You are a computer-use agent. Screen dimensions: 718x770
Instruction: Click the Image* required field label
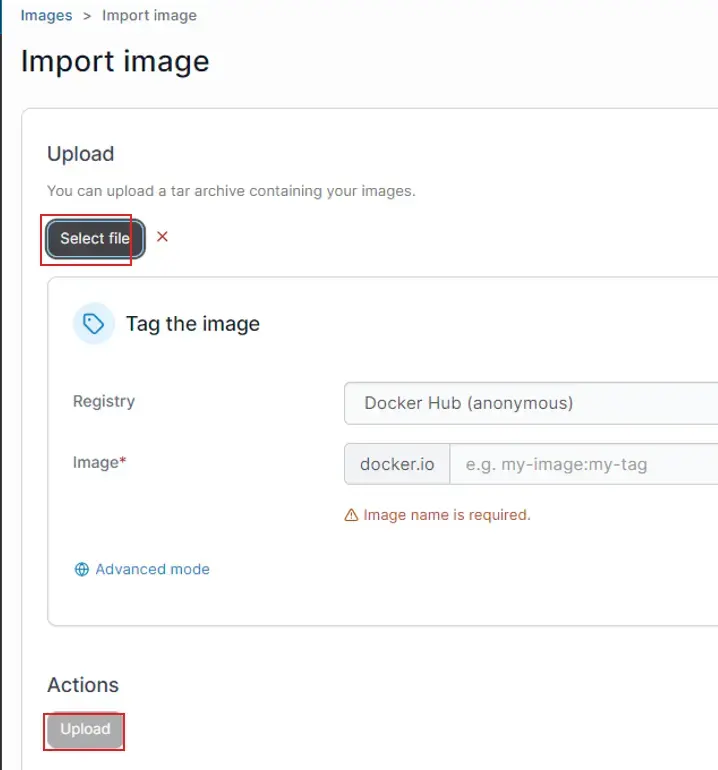coord(99,462)
